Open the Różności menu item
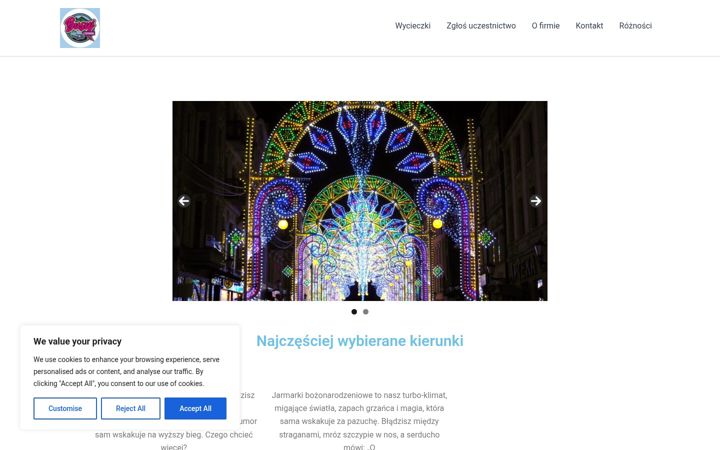This screenshot has width=720, height=450. [x=636, y=26]
